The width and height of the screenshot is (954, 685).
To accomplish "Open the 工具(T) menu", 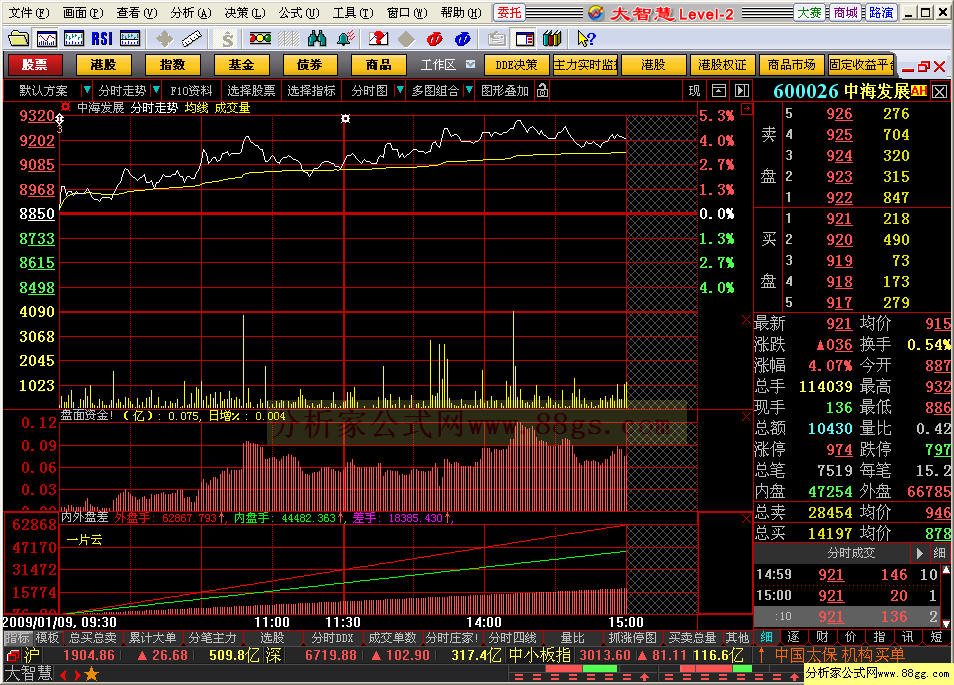I will (352, 12).
